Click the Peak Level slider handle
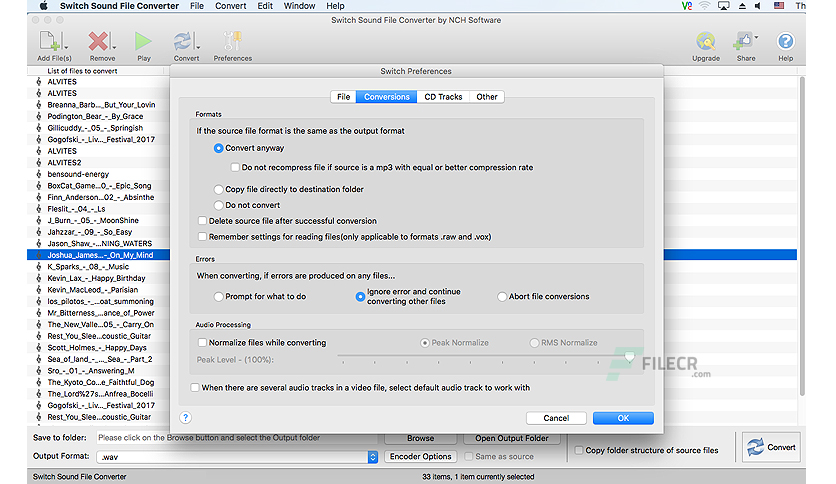836x484 pixels. coord(630,356)
